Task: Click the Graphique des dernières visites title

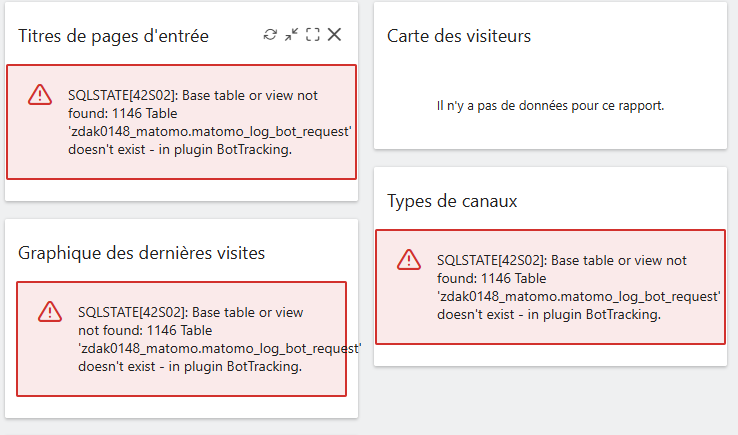Action: (141, 253)
